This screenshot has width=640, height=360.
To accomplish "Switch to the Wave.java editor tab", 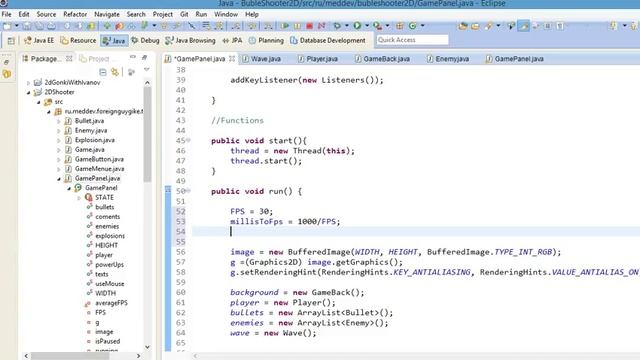I will (262, 59).
